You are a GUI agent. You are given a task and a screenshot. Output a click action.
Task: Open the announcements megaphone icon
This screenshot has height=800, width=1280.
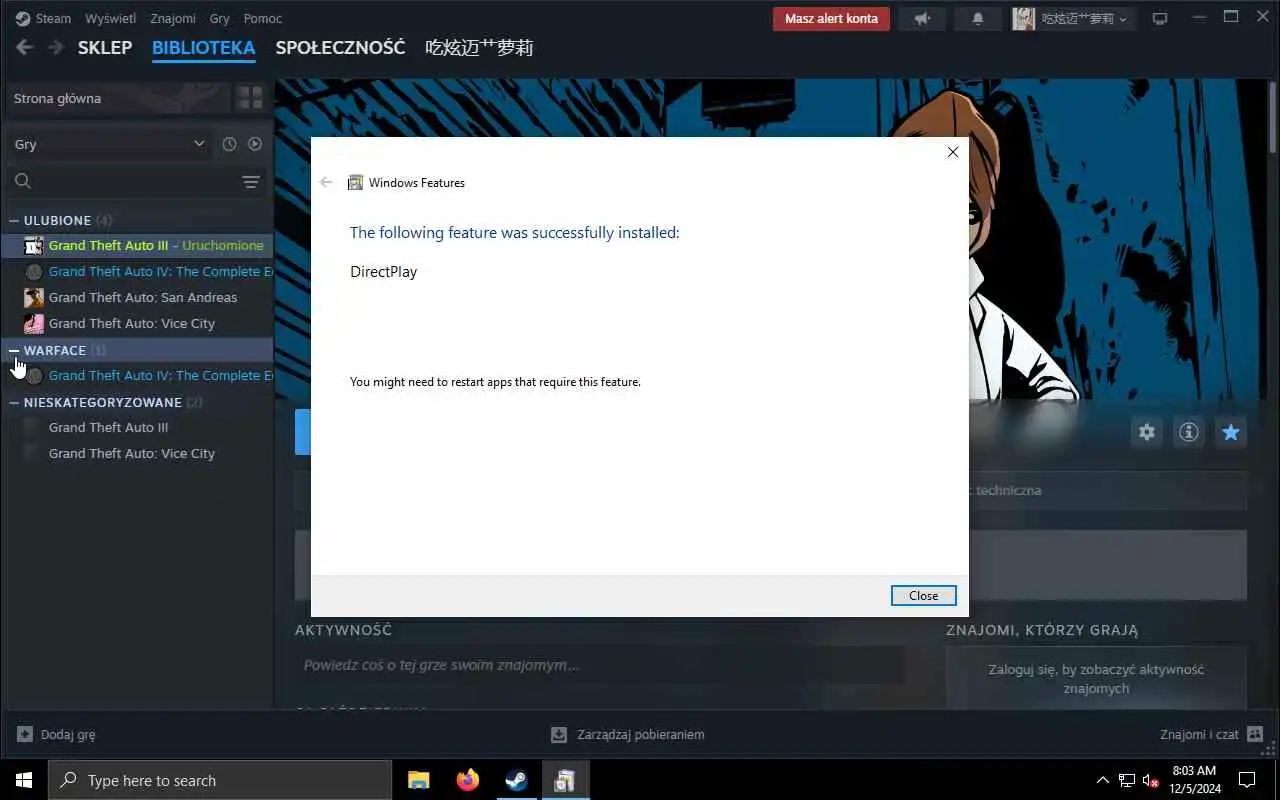pyautogui.click(x=922, y=18)
